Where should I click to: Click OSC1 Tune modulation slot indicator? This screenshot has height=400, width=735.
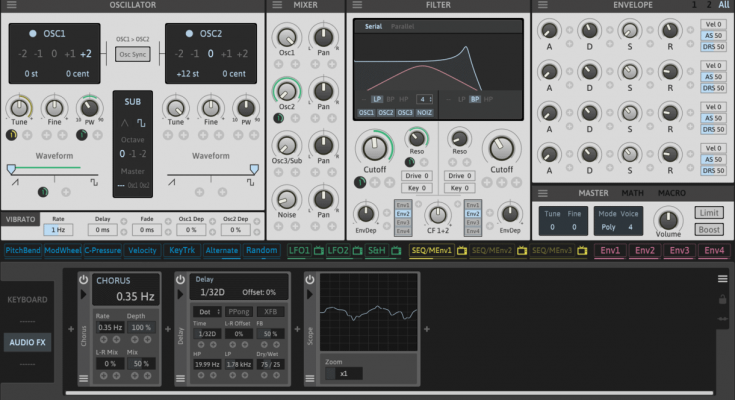[x=12, y=136]
